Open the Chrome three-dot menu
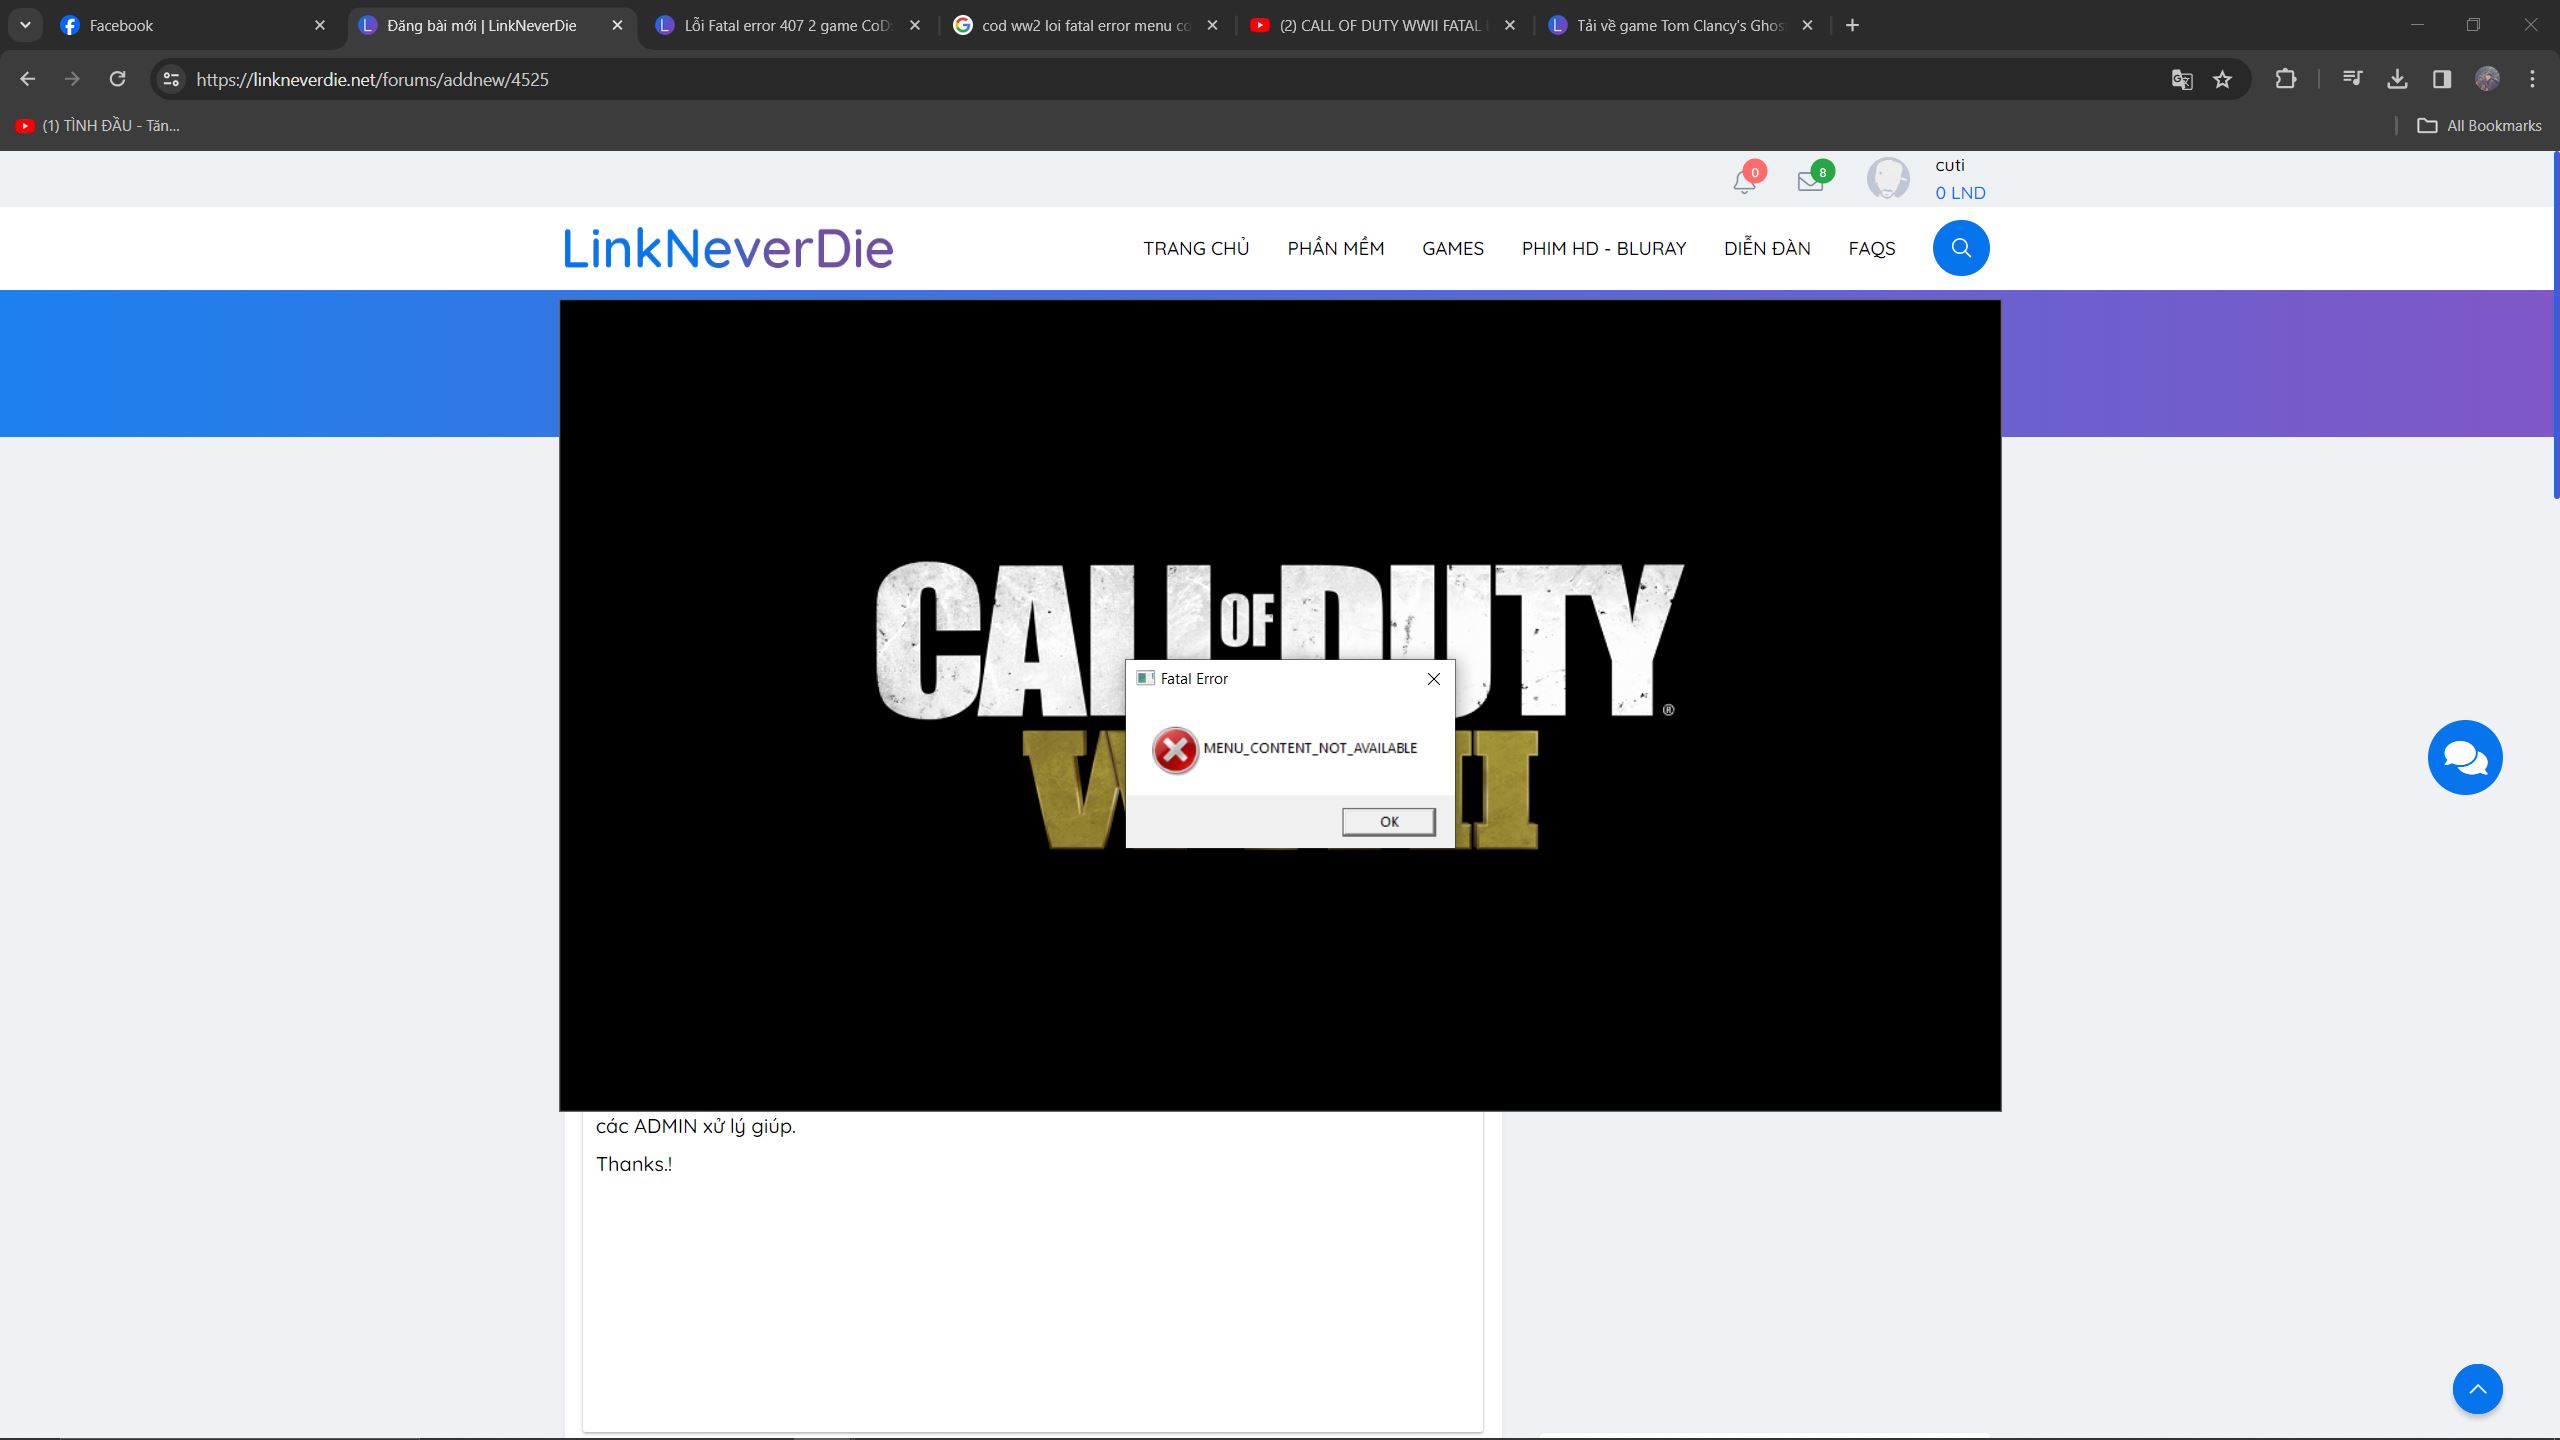The height and width of the screenshot is (1440, 2560). [2531, 78]
